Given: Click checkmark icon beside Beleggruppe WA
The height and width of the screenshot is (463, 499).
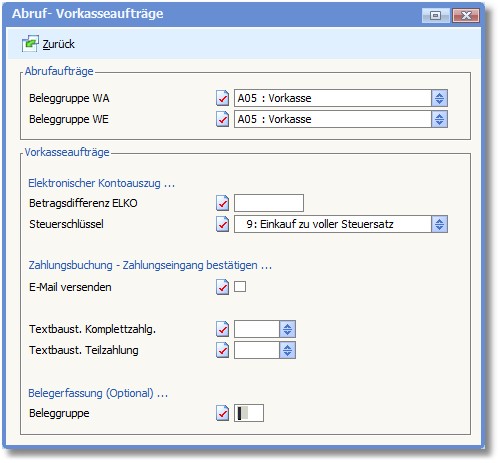Looking at the screenshot, I should [x=222, y=98].
